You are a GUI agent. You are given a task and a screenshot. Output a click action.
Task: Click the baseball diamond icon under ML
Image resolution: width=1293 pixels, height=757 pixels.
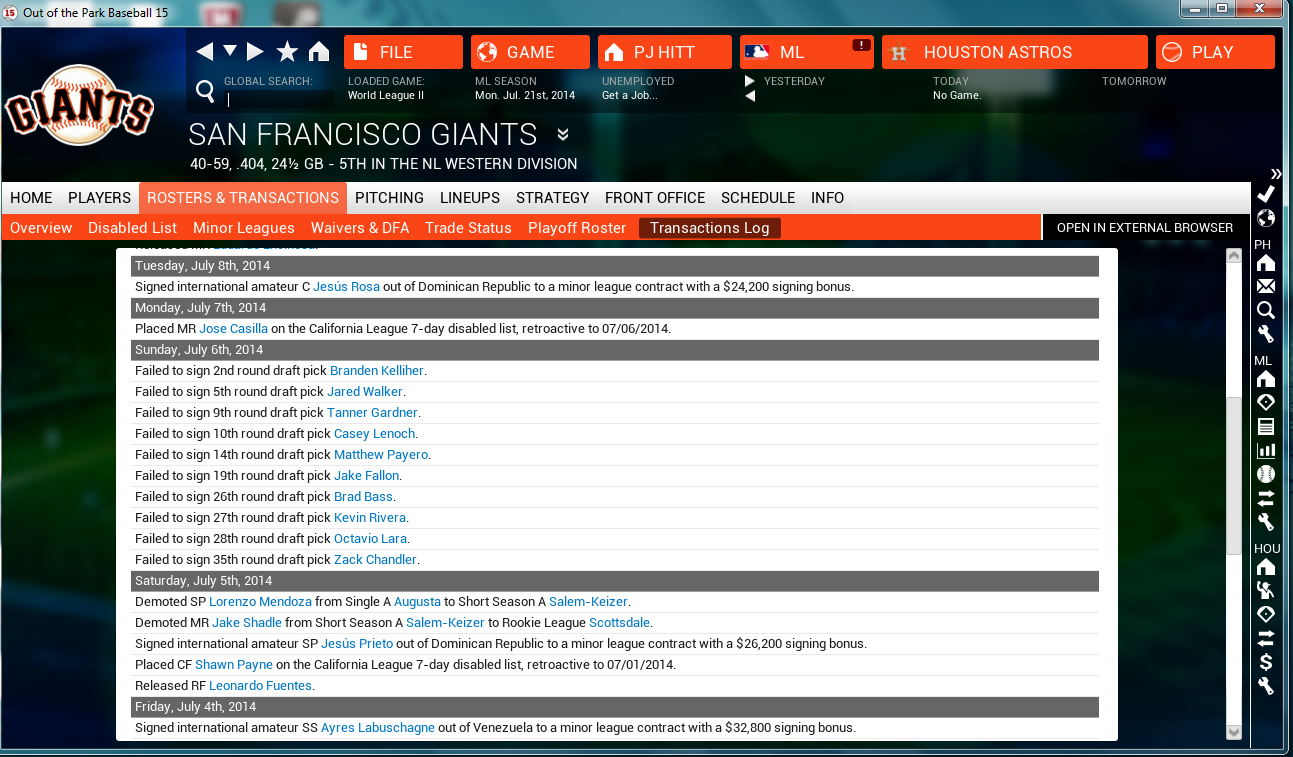coord(1265,403)
